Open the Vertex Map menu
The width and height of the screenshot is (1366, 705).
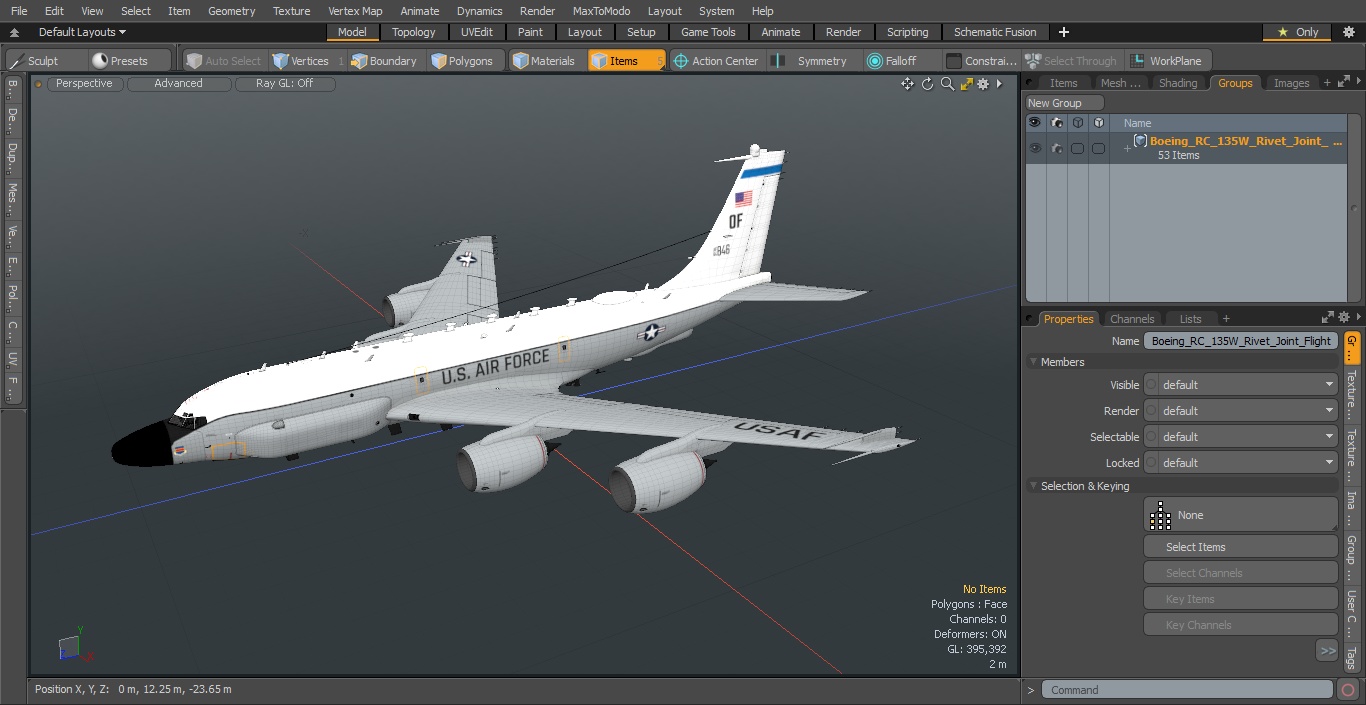pyautogui.click(x=355, y=11)
